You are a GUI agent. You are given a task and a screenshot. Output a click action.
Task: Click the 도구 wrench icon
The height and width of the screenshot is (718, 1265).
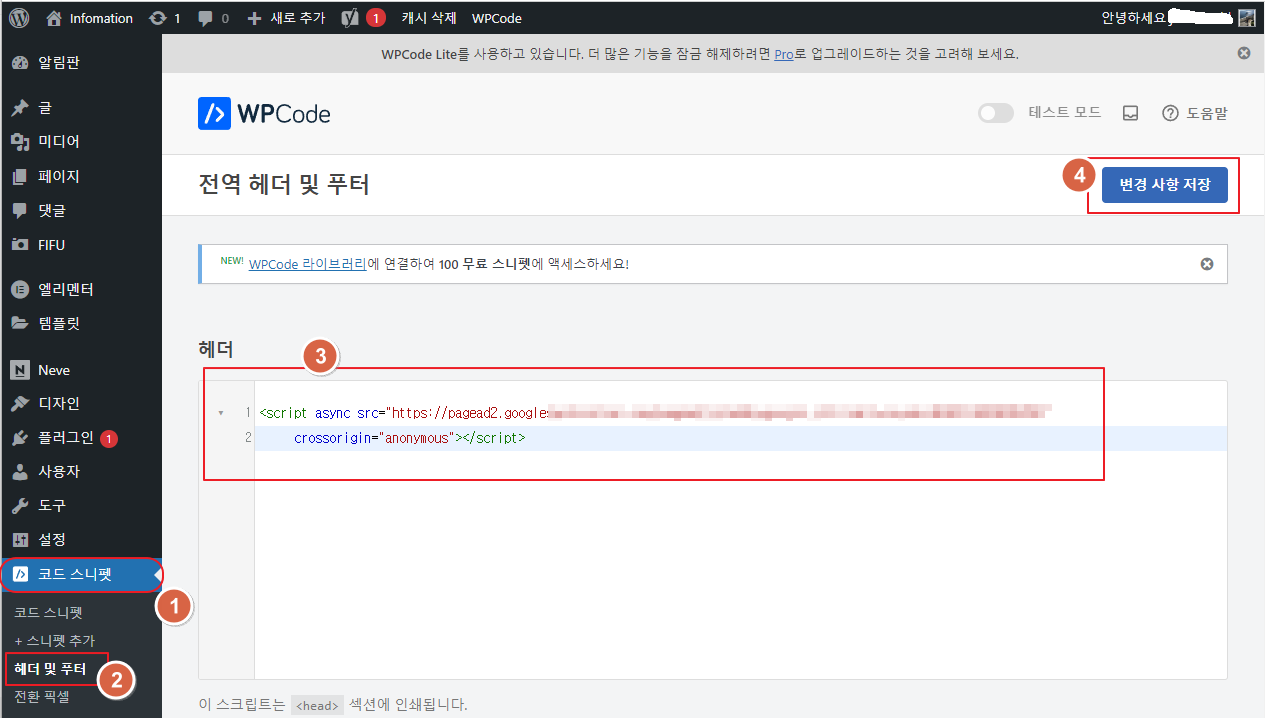(x=20, y=505)
